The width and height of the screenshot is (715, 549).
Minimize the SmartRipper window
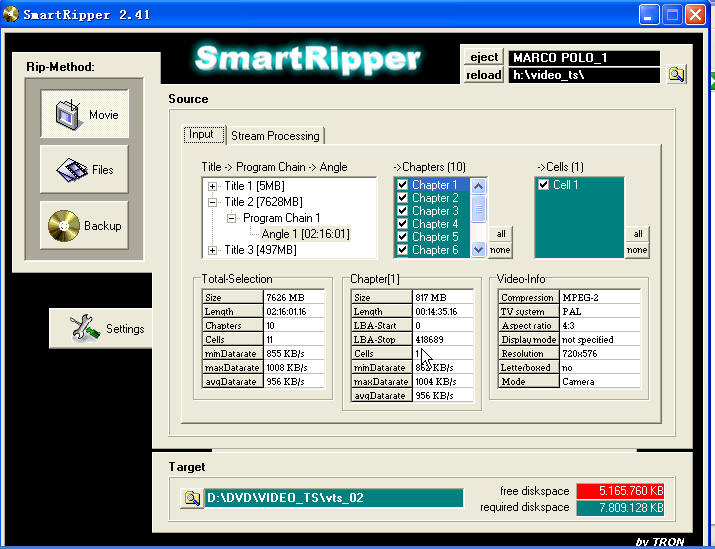tap(648, 15)
